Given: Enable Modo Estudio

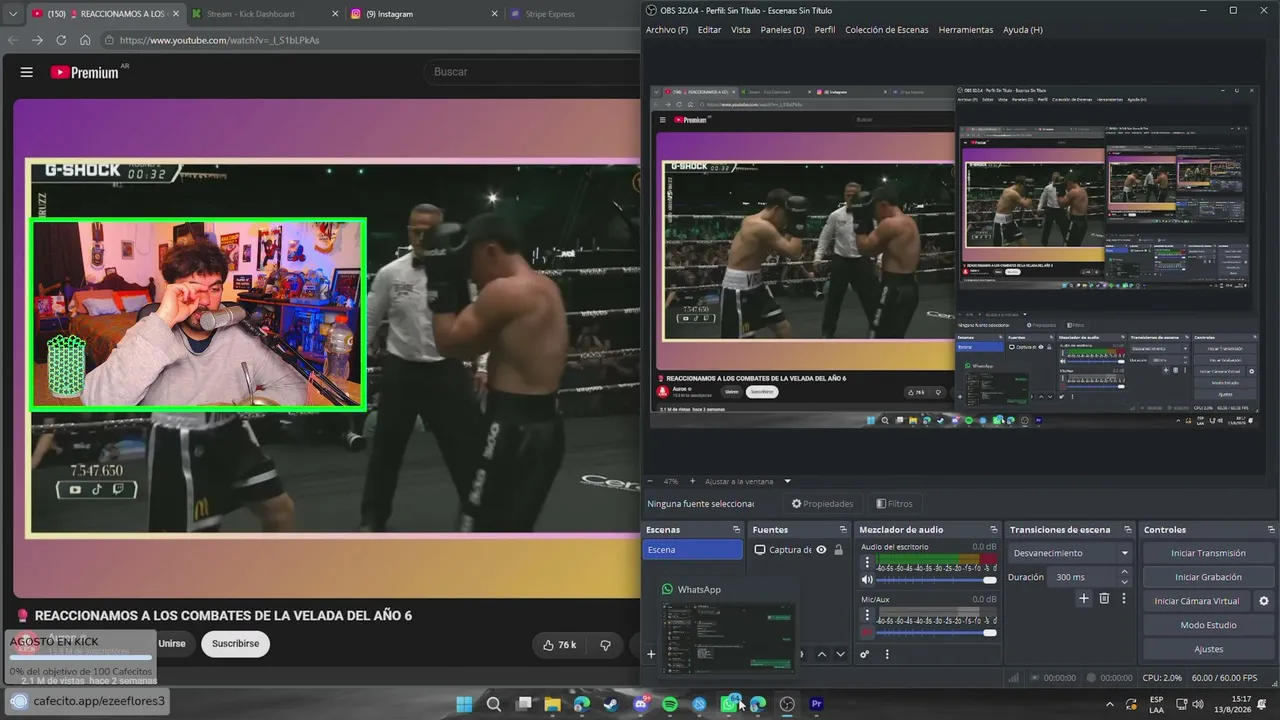Looking at the screenshot, I should click(1208, 625).
